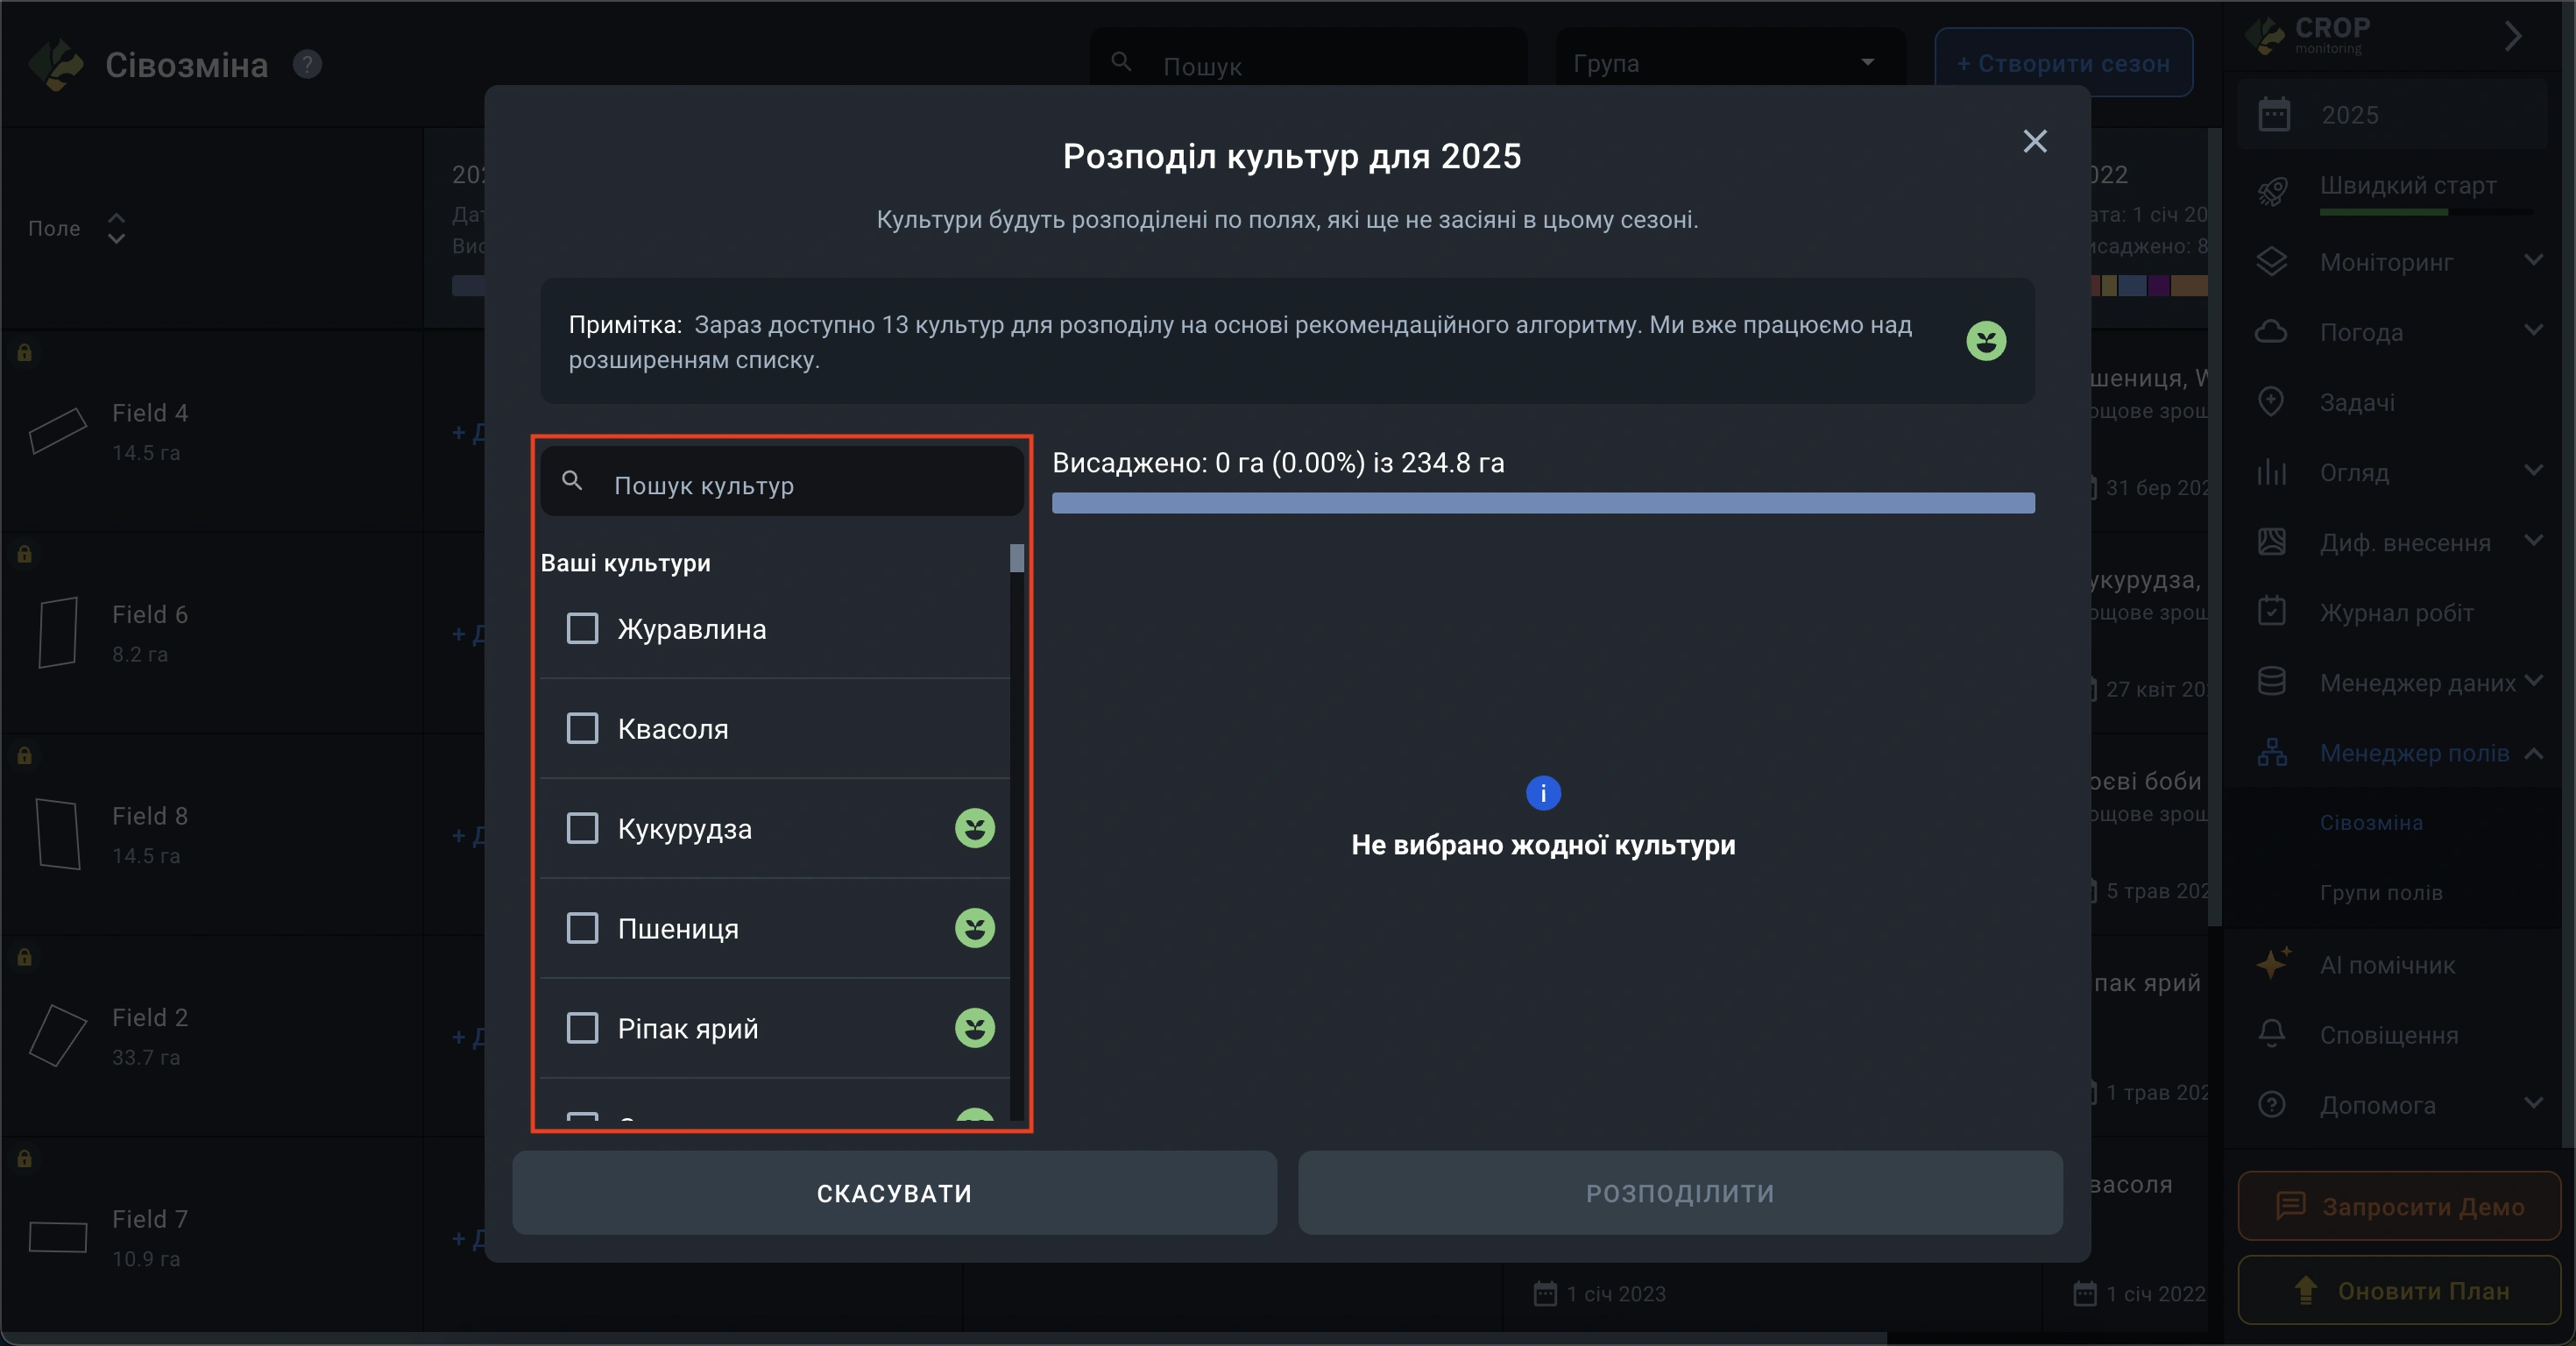Click the blue info icon above empty message
This screenshot has height=1346, width=2576.
coord(1543,793)
